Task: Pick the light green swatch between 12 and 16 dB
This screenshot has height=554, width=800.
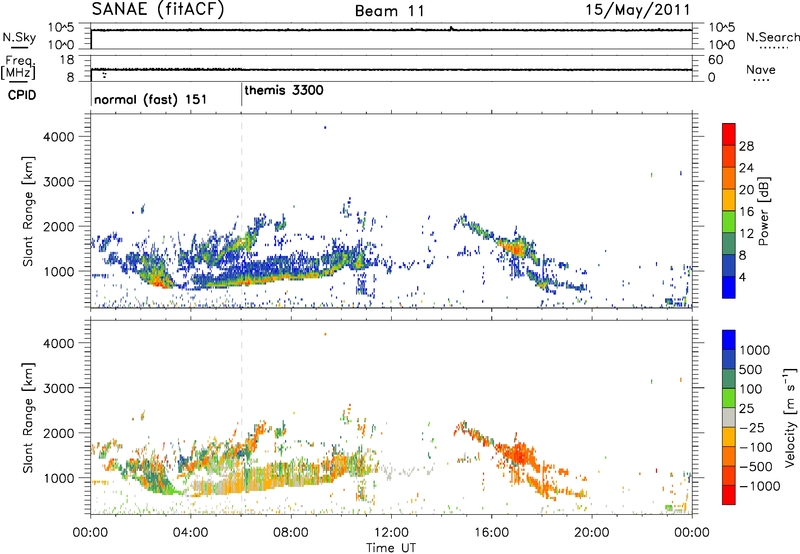Action: click(x=729, y=221)
